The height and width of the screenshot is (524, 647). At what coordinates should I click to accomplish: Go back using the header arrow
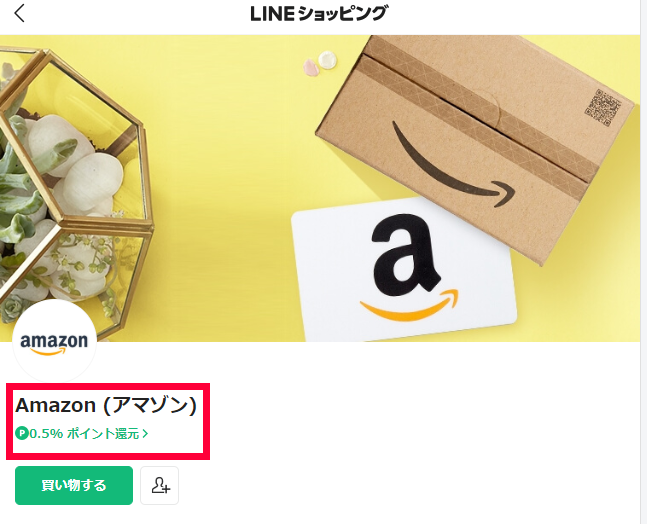tap(19, 13)
